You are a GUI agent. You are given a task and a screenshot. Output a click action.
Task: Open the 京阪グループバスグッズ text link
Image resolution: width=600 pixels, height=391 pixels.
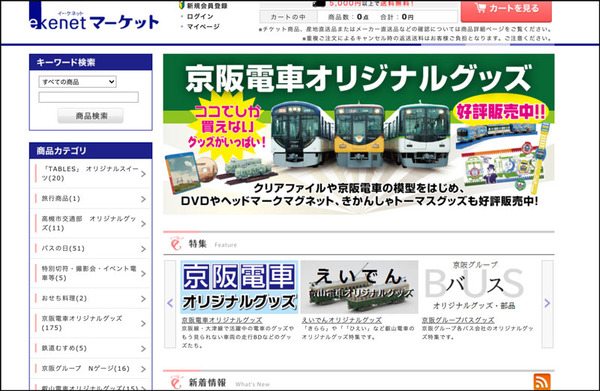coord(458,320)
